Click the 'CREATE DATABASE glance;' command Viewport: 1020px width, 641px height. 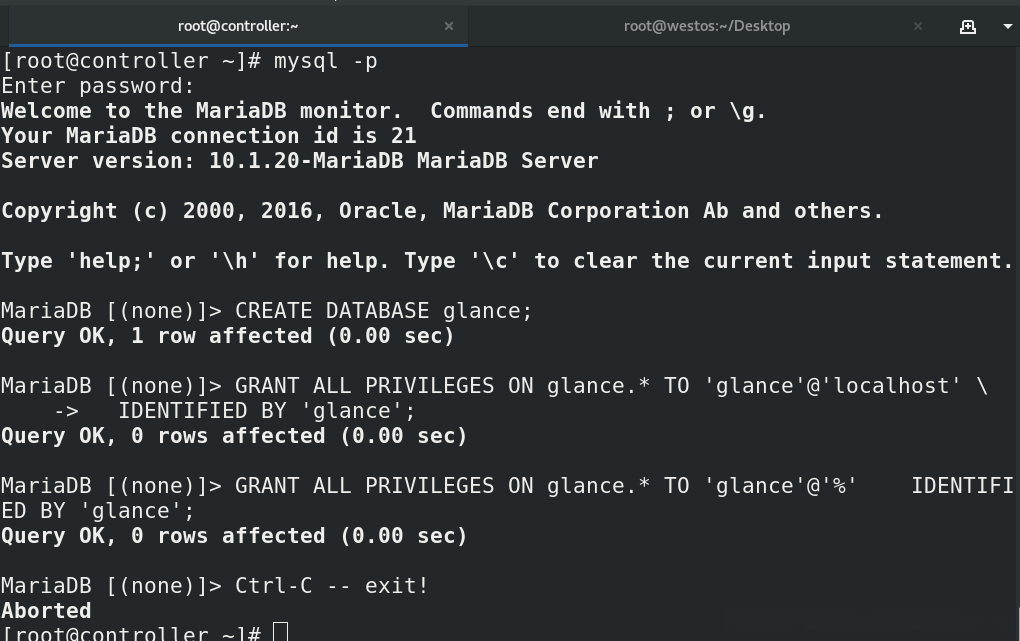click(x=383, y=311)
